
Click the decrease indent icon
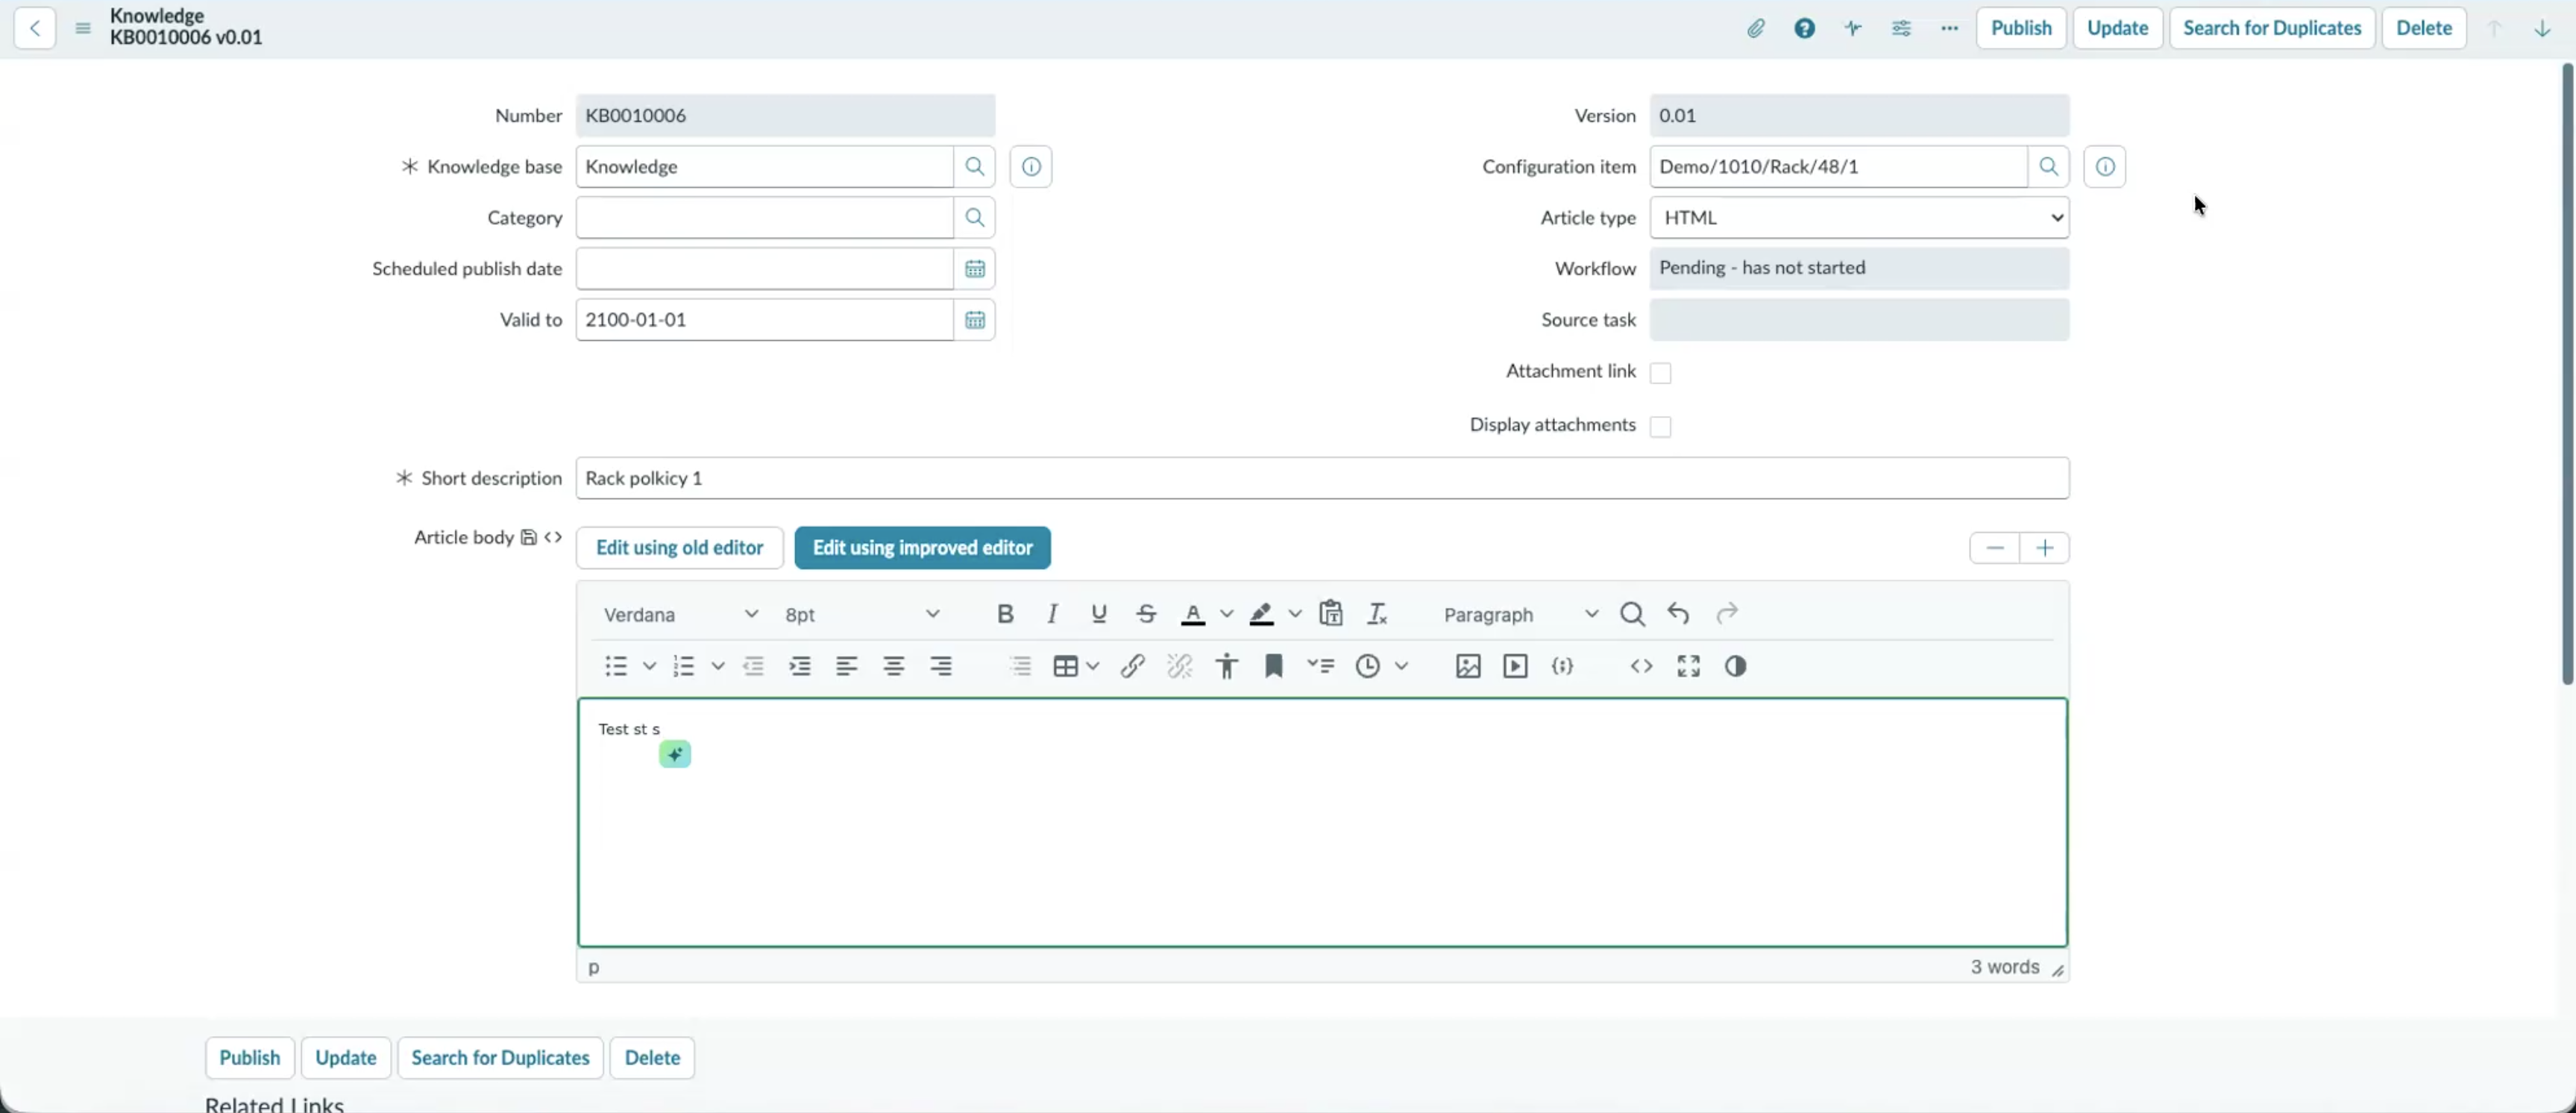click(753, 666)
